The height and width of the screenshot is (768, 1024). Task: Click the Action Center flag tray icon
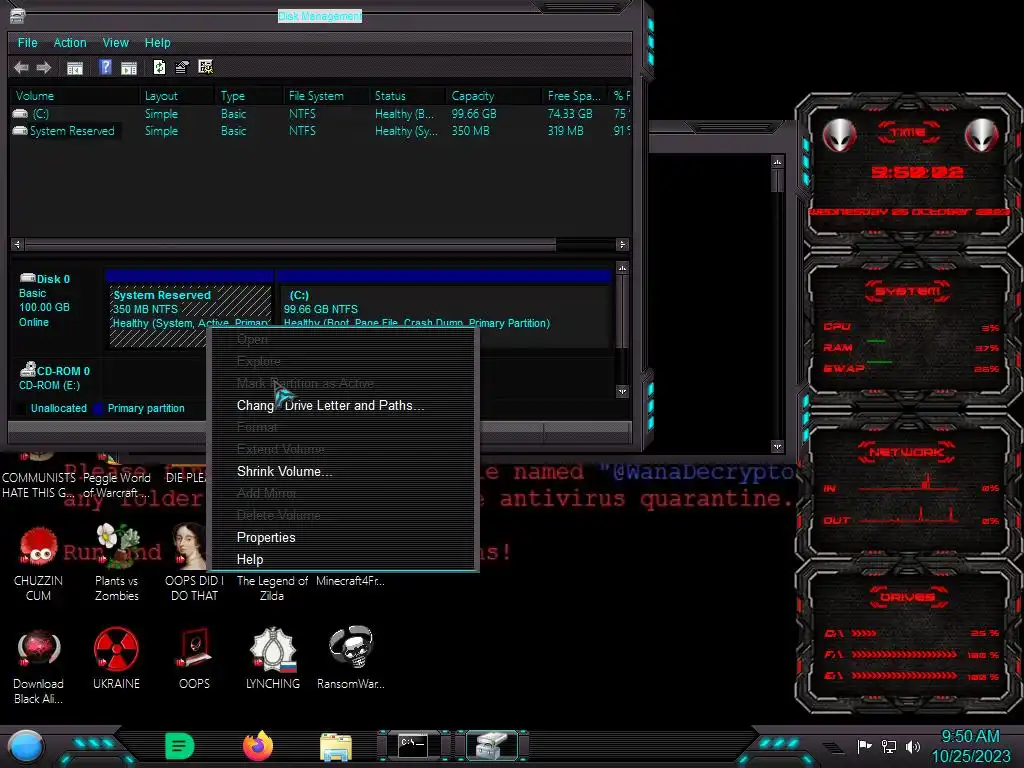[x=865, y=746]
